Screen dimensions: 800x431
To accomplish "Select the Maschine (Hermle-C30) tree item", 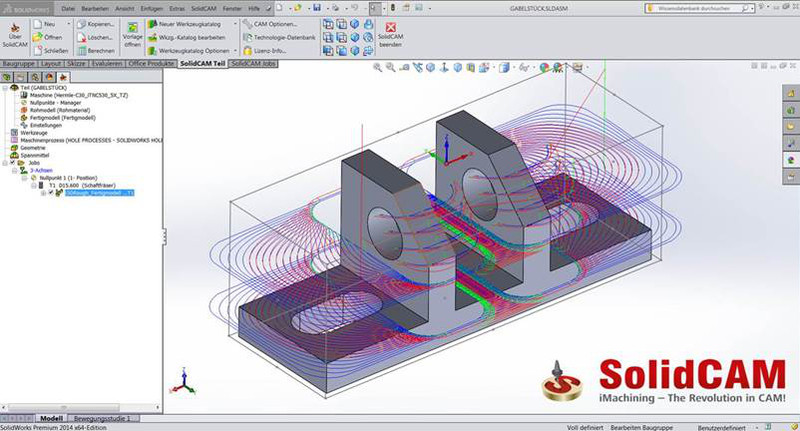I will [79, 95].
